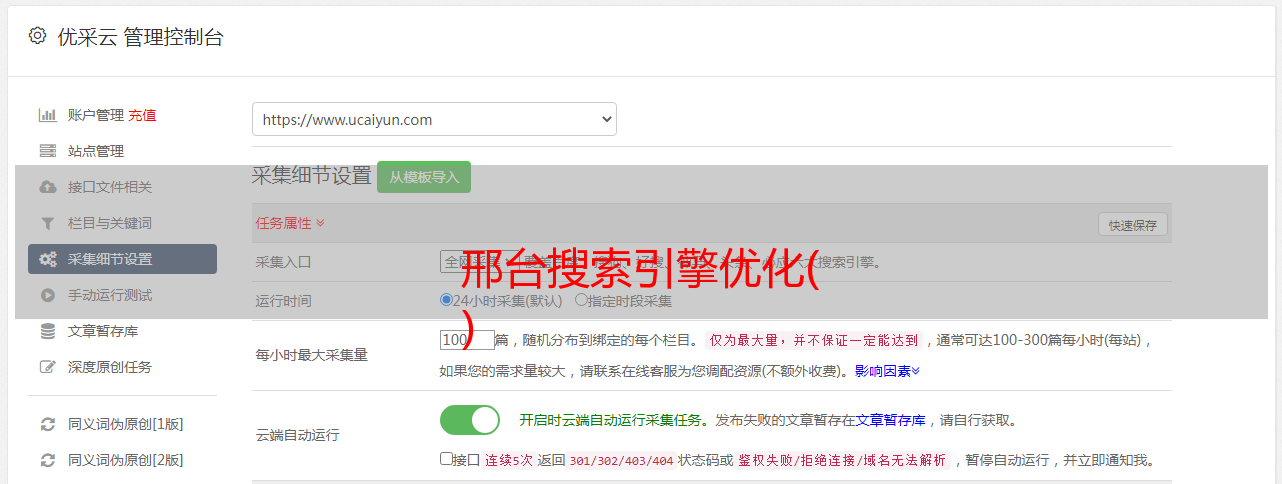Click the 云端自动运行 label
This screenshot has height=484, width=1282.
[298, 435]
